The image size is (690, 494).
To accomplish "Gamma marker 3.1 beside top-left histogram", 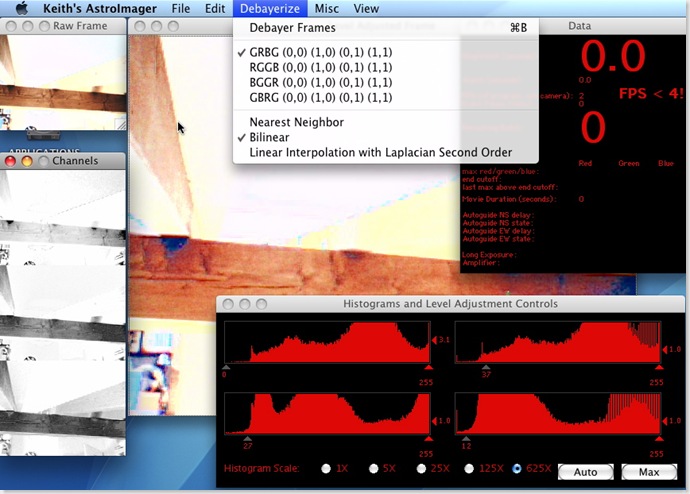I will (x=434, y=340).
